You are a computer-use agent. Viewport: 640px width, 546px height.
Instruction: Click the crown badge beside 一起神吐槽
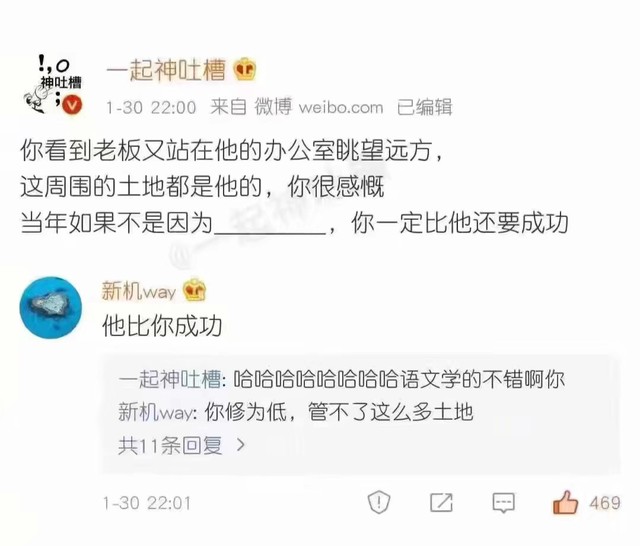point(245,70)
